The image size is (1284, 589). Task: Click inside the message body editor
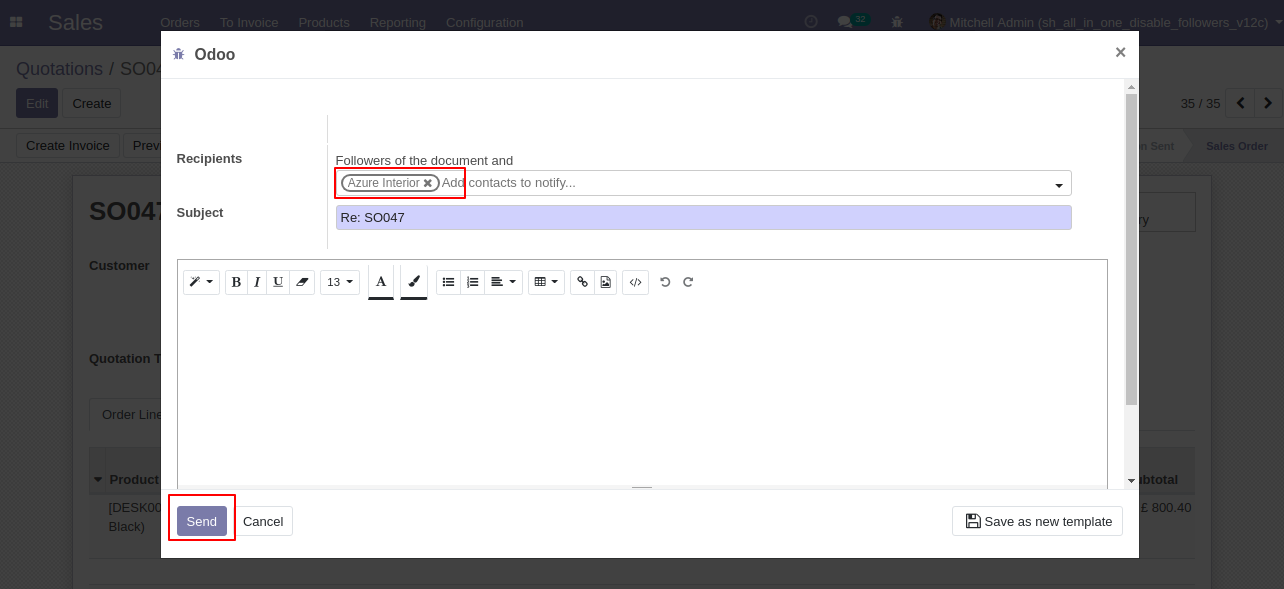(642, 395)
